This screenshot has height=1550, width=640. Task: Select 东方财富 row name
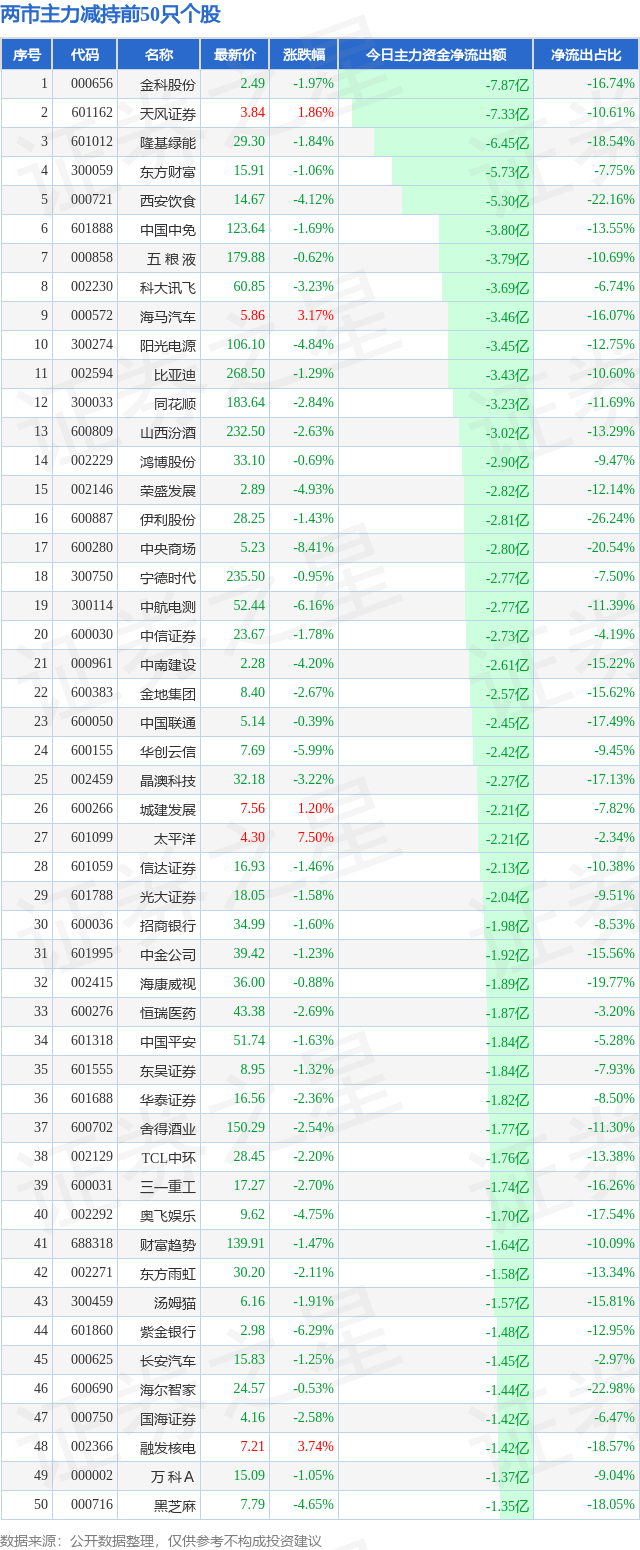coord(168,172)
